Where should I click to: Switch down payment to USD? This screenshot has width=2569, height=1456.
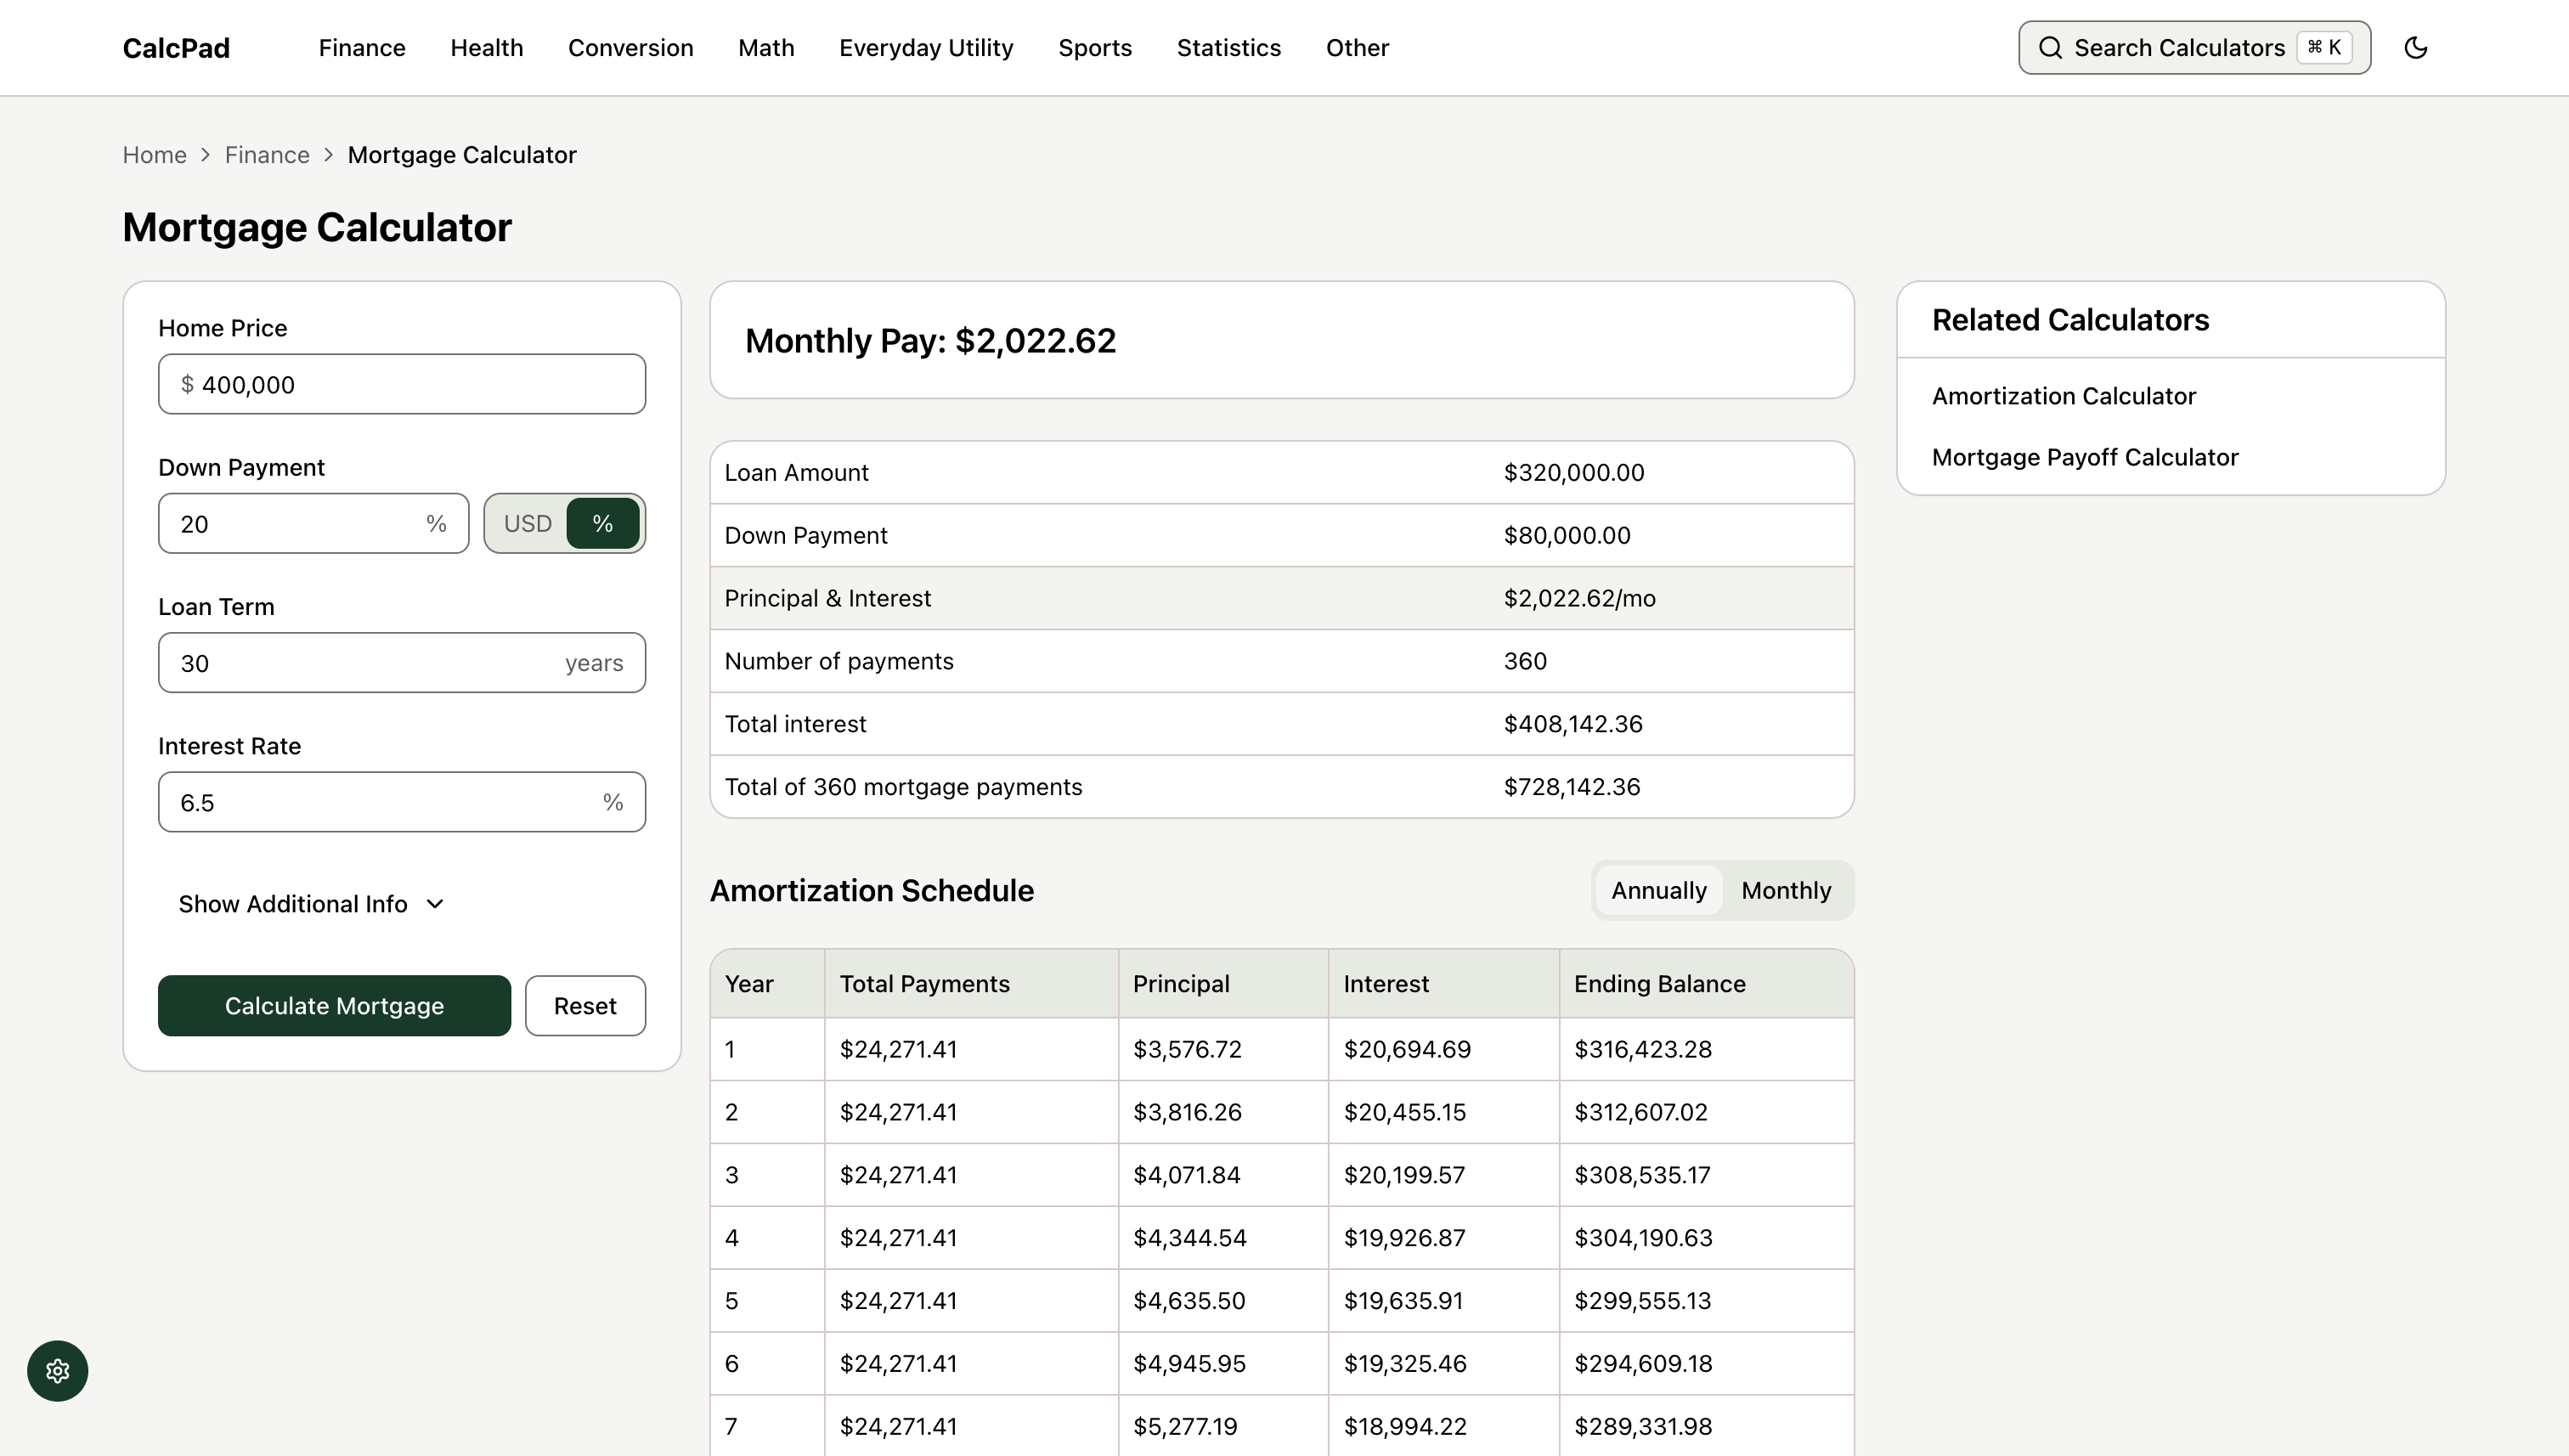pos(527,523)
